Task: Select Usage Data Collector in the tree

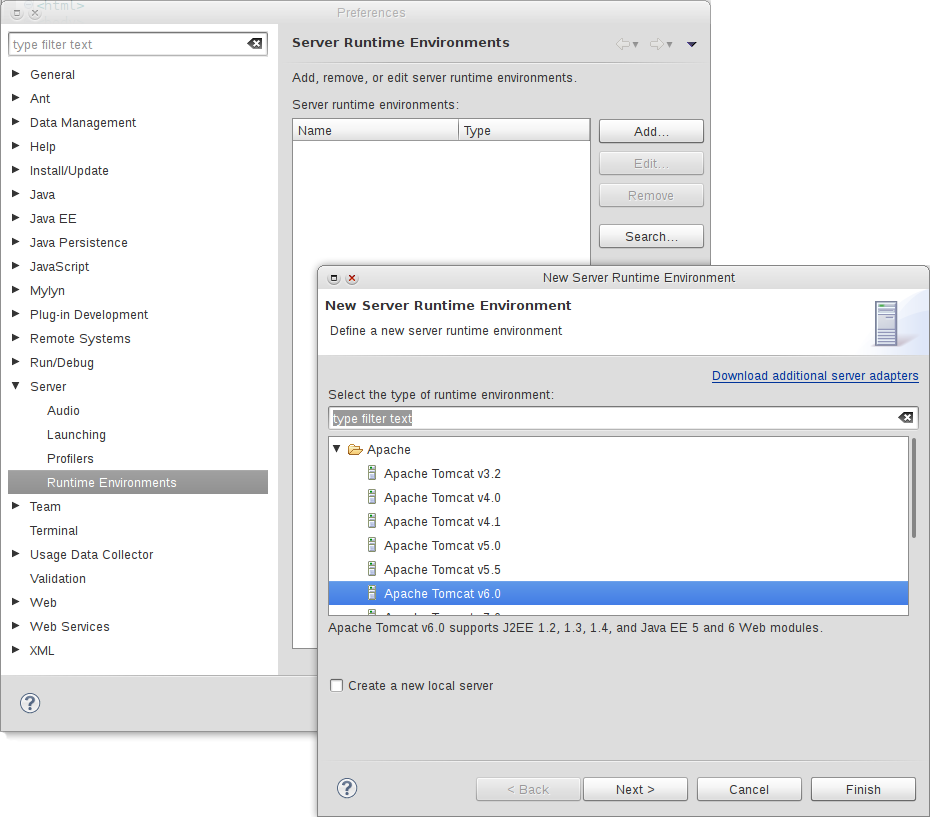Action: pos(92,555)
